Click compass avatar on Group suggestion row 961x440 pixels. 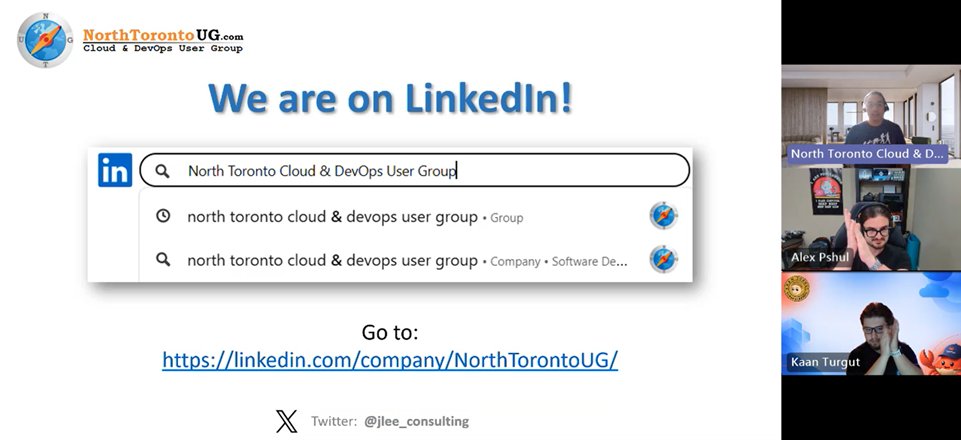[664, 216]
